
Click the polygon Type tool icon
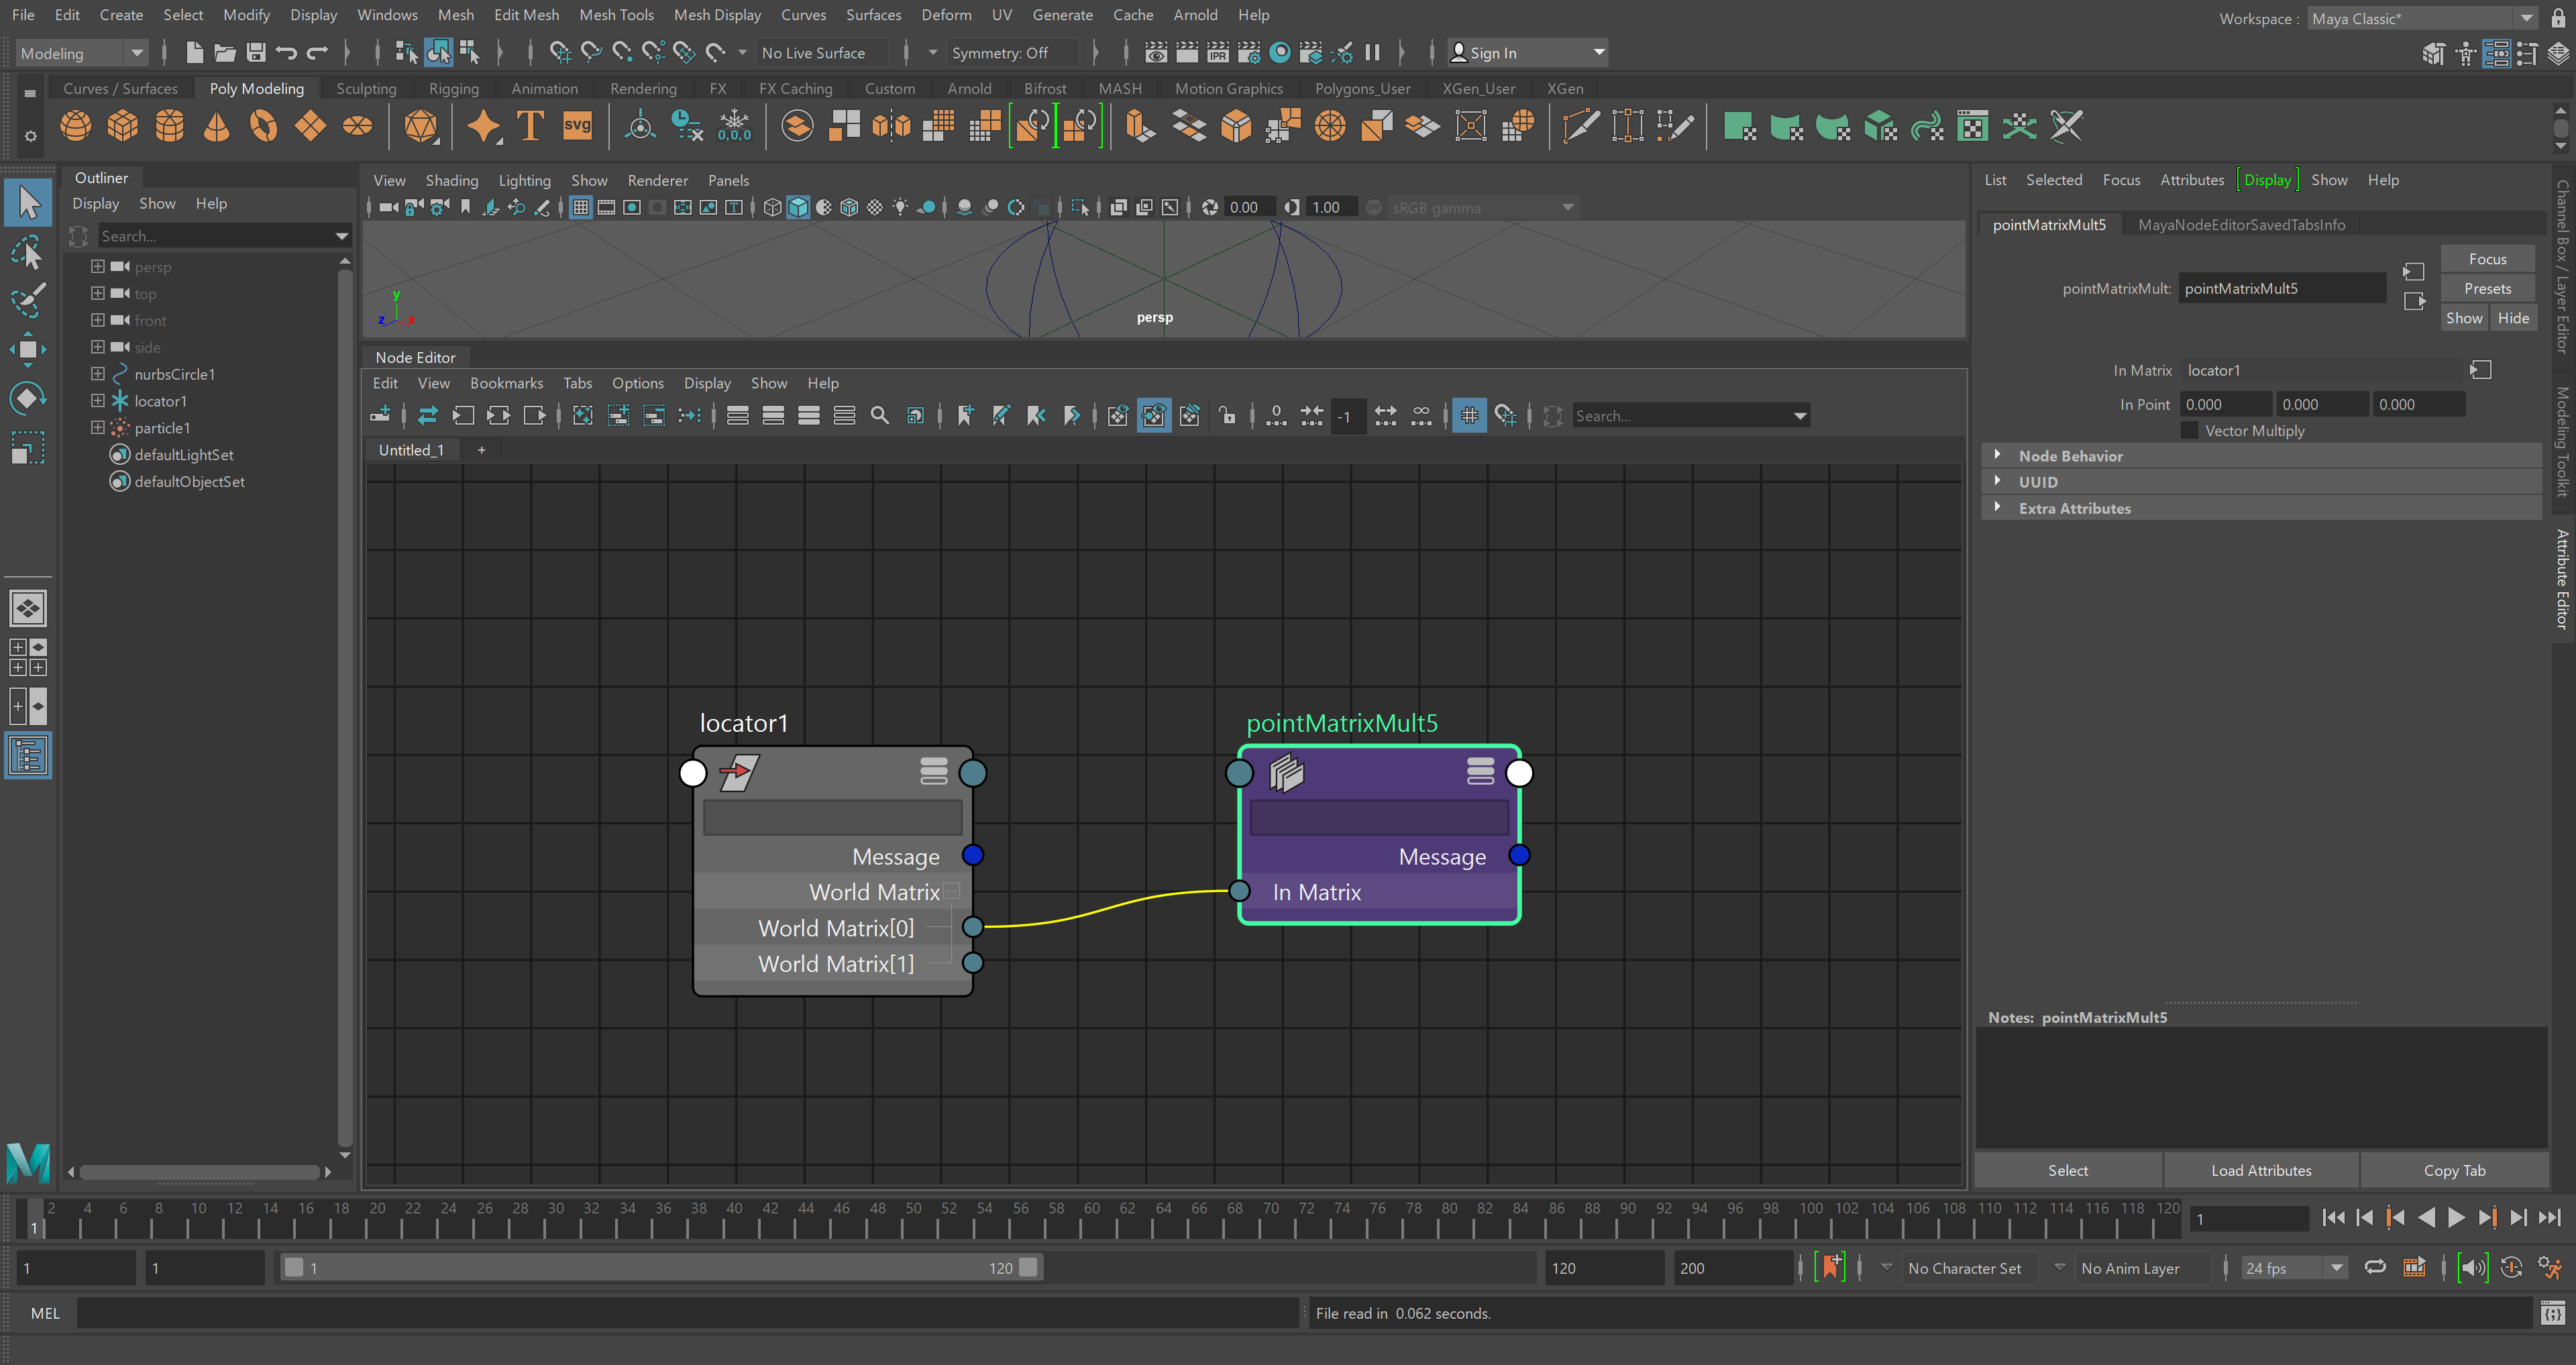530,126
